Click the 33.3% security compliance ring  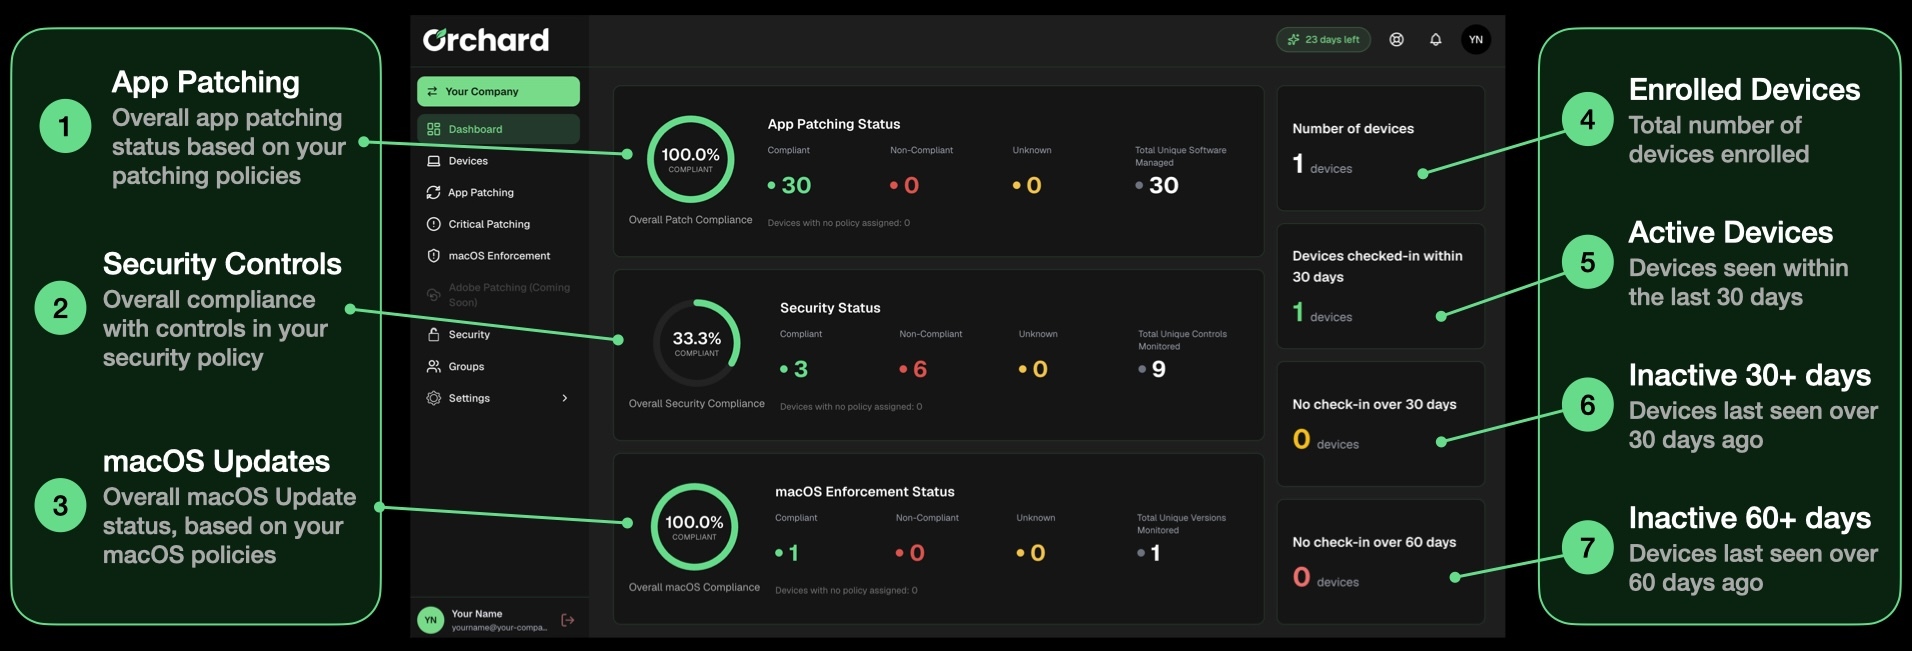click(x=696, y=343)
